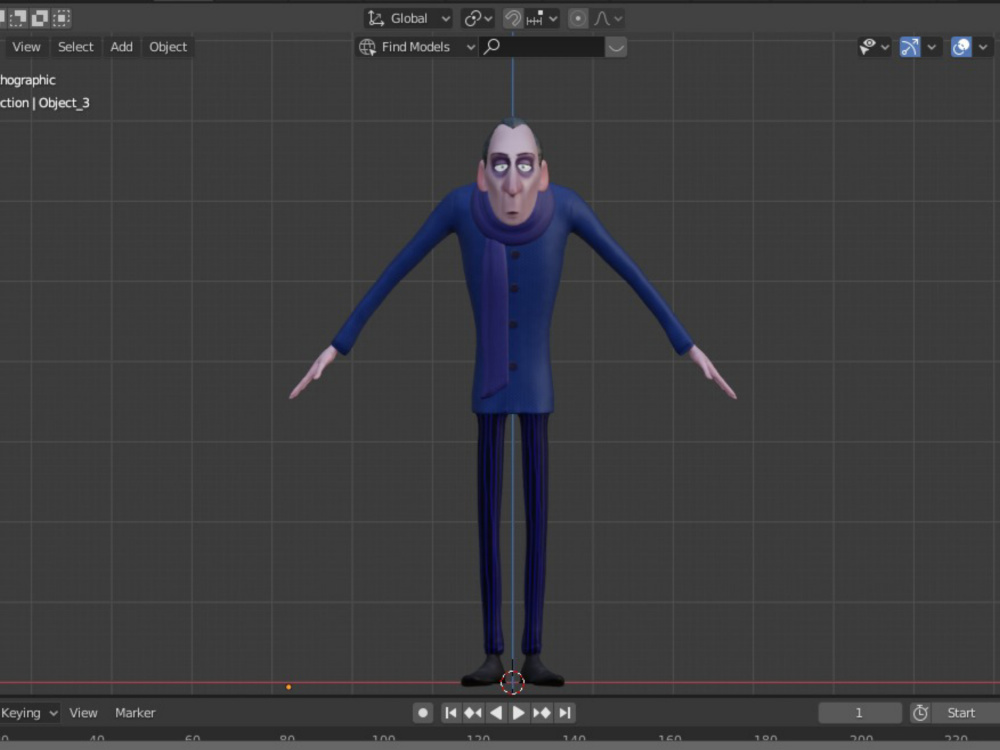Open the timeline View menu
Viewport: 1000px width, 750px height.
pos(84,712)
